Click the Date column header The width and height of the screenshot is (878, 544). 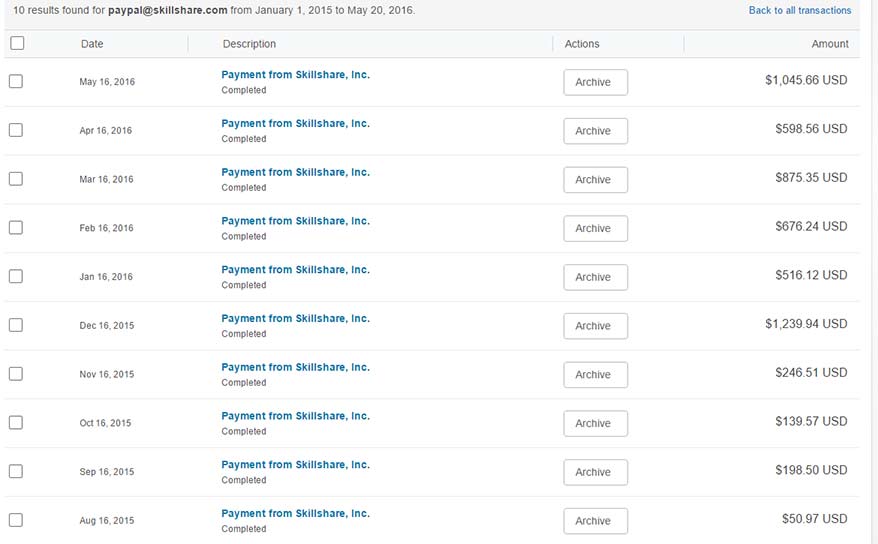pos(92,44)
